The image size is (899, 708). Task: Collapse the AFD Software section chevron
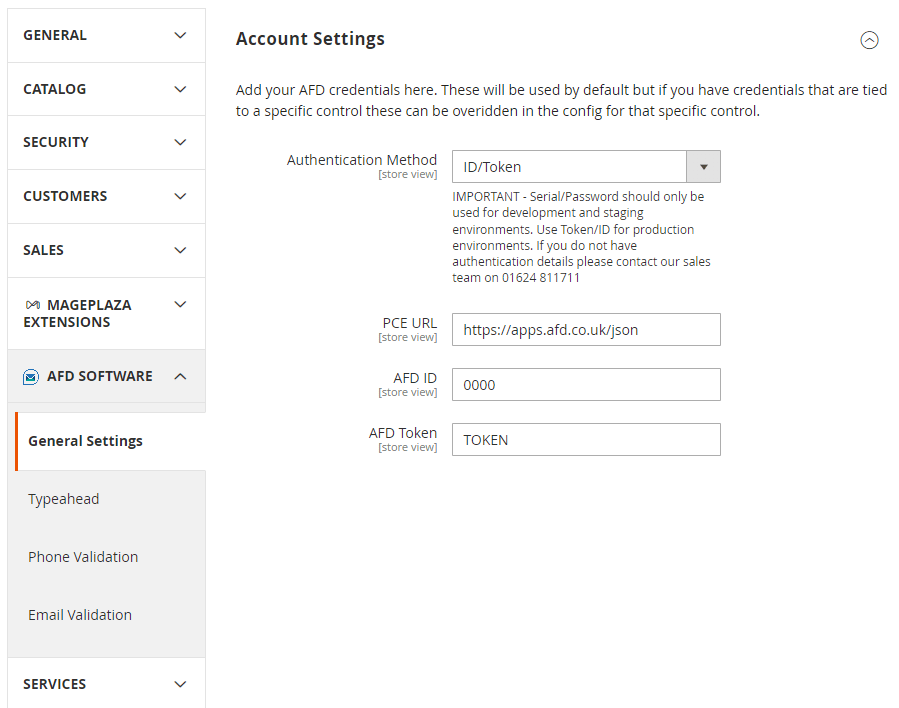[180, 377]
